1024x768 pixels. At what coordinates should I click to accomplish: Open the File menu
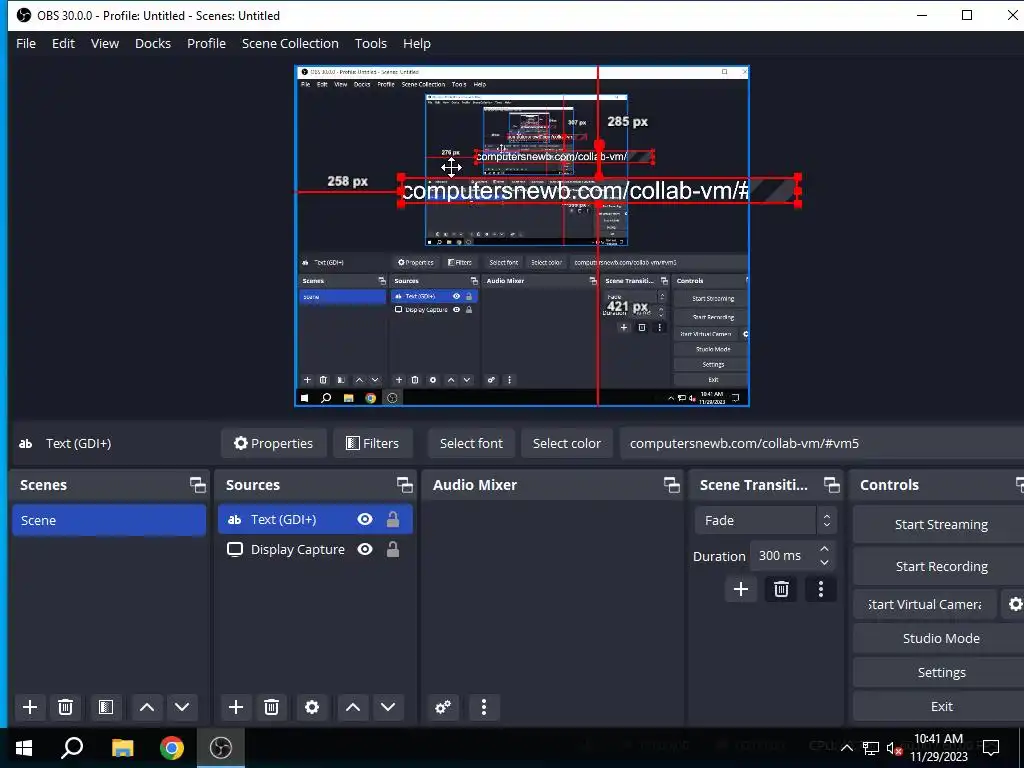(x=26, y=43)
